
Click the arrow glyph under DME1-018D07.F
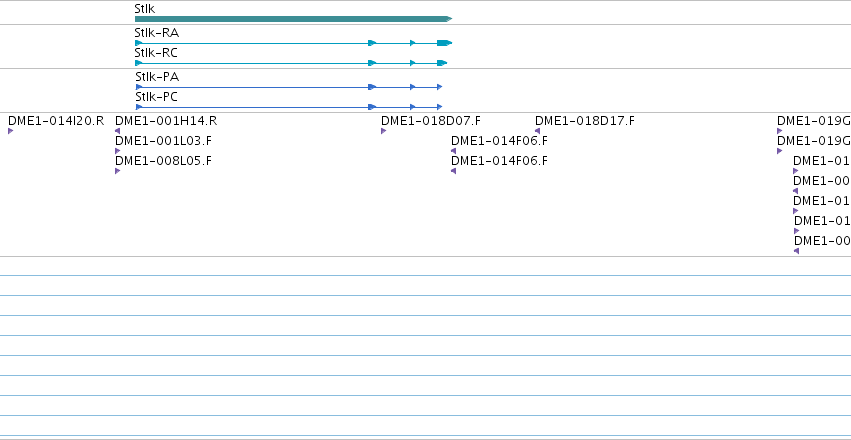[x=384, y=131]
